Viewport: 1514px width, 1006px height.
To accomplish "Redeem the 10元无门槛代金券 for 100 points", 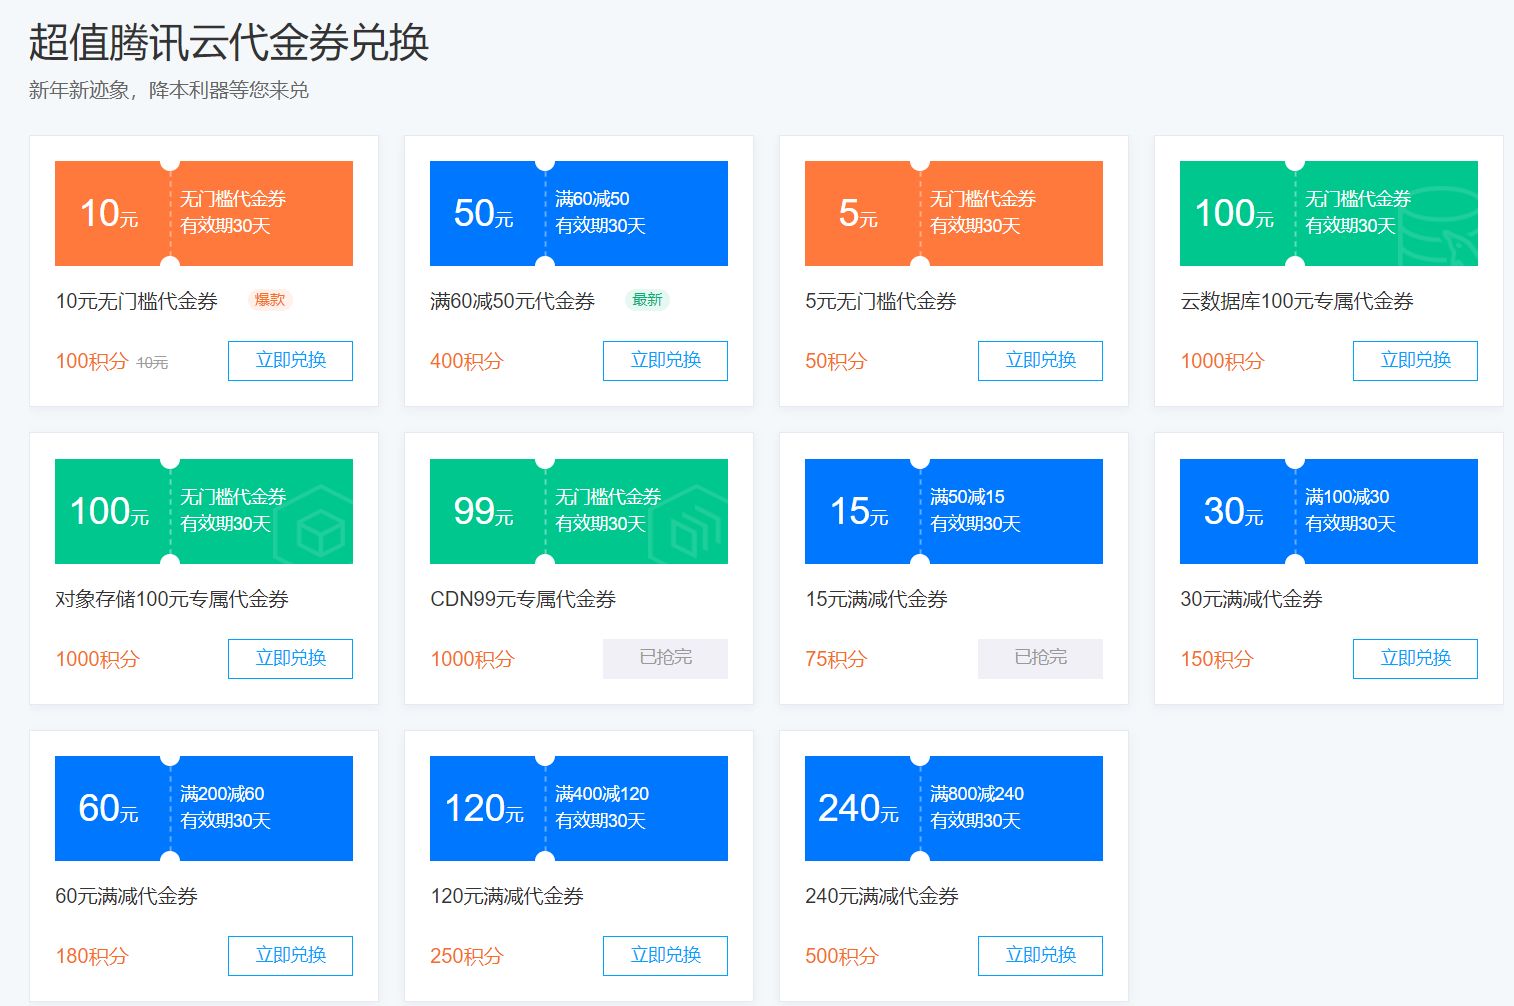I will click(290, 361).
